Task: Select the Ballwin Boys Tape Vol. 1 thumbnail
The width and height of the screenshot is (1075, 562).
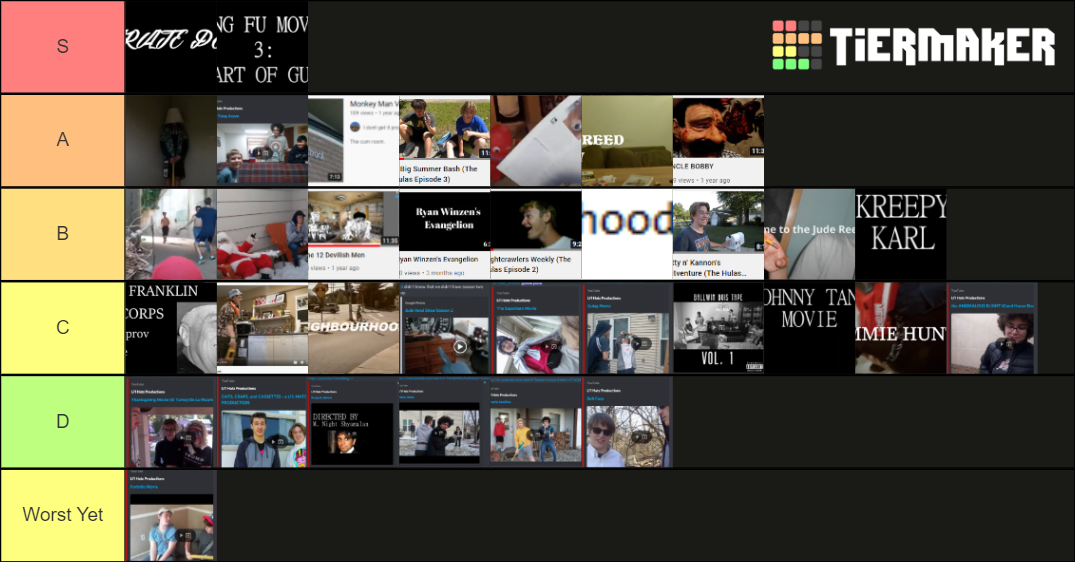Action: point(718,328)
